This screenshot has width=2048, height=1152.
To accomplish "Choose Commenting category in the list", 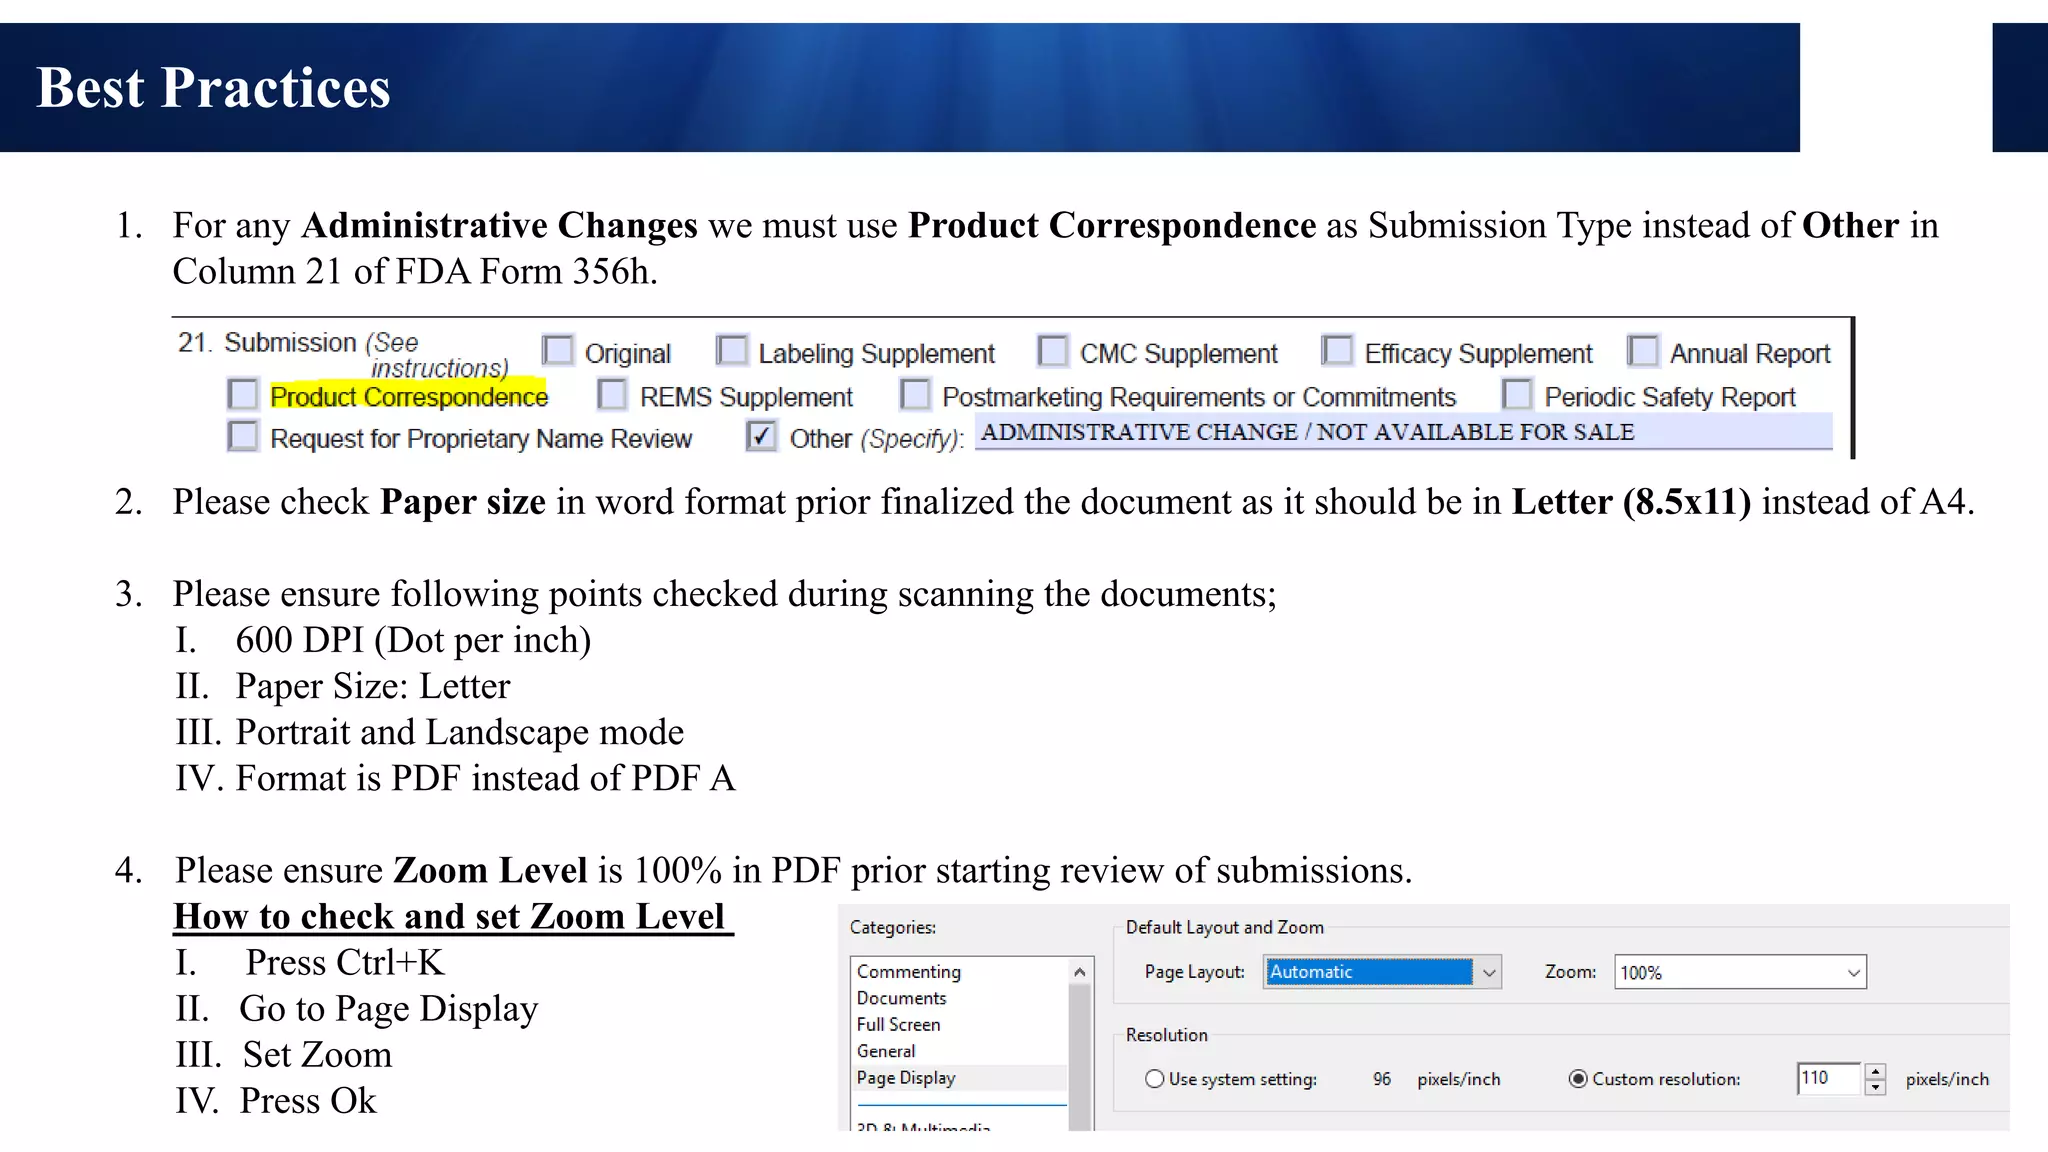I will pyautogui.click(x=908, y=971).
